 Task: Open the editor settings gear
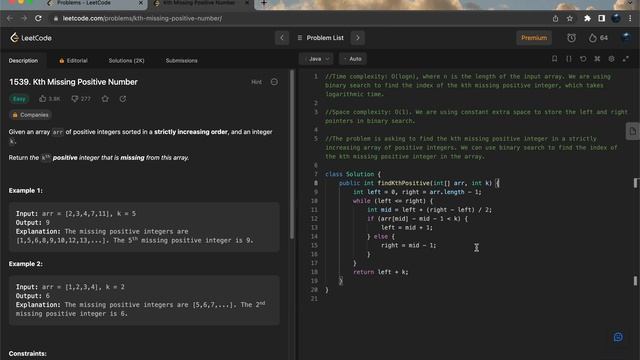(611, 59)
